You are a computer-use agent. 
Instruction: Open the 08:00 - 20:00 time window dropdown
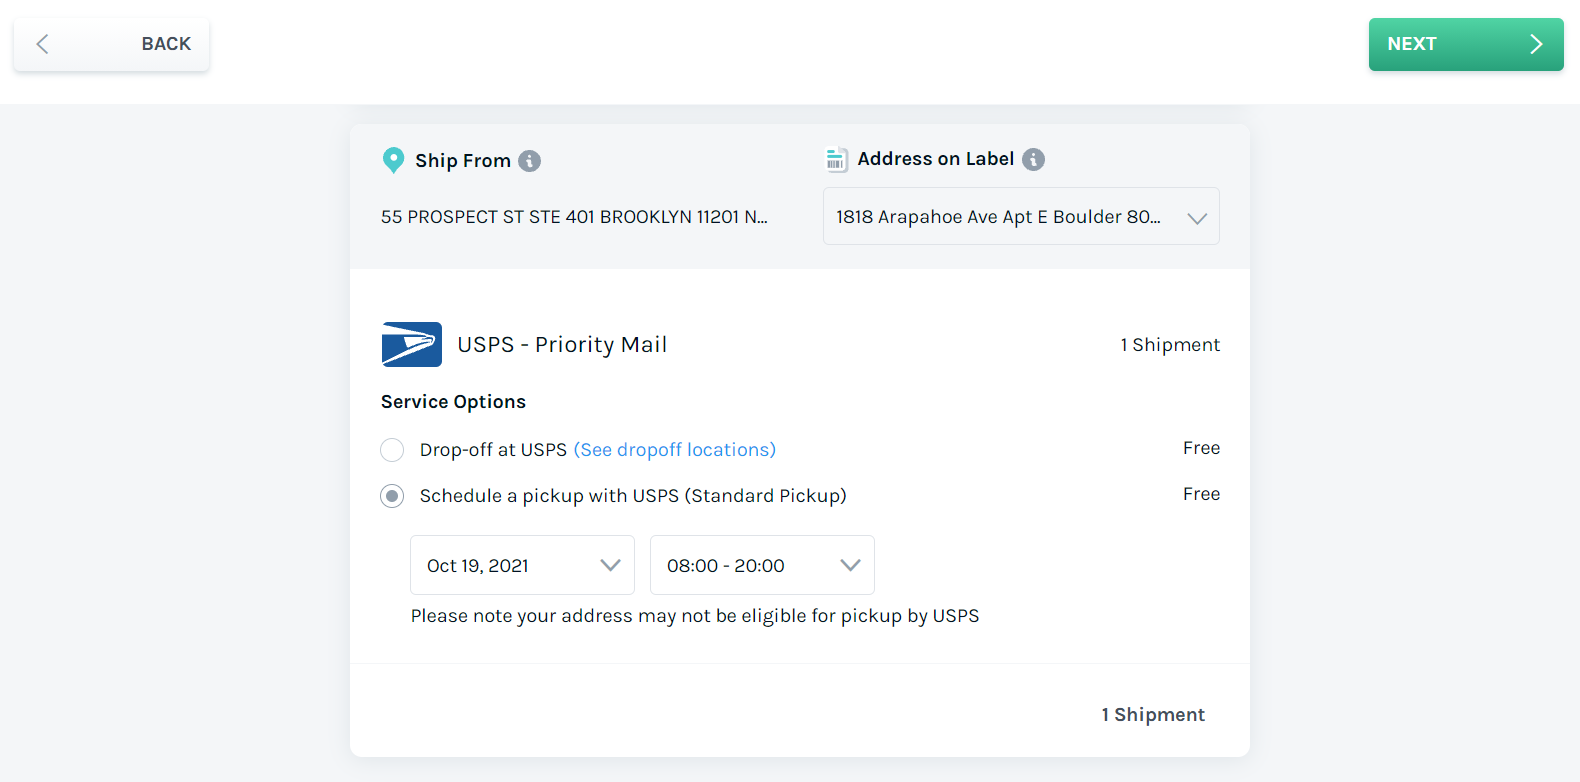click(x=762, y=565)
